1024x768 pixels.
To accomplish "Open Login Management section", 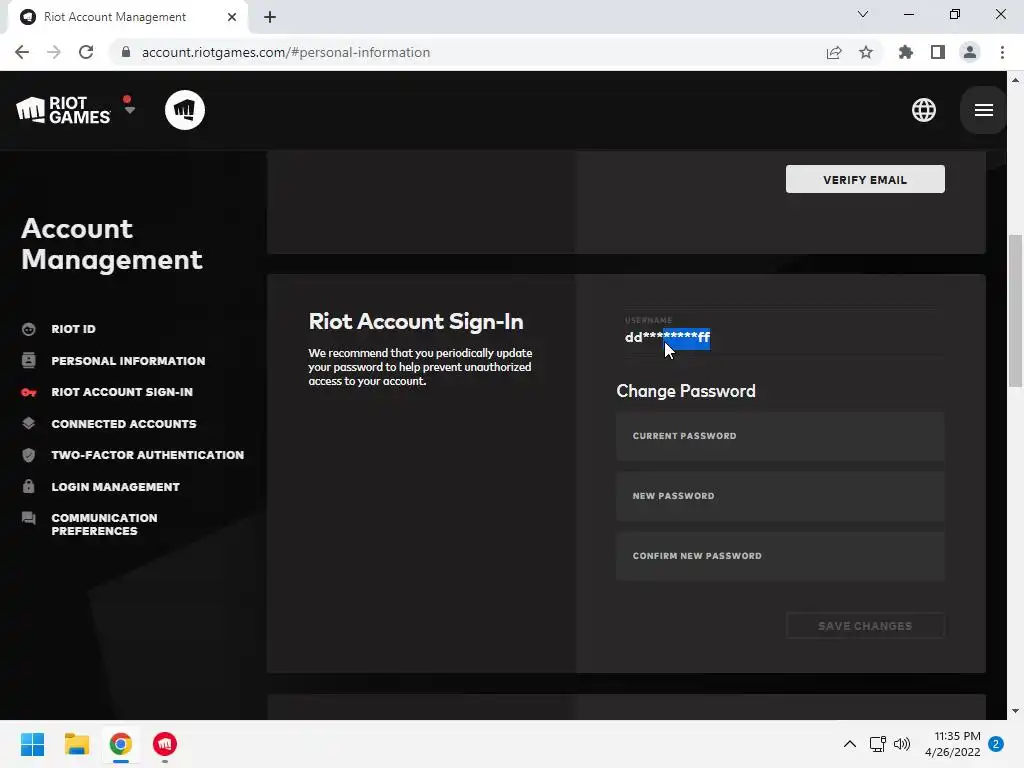I will 116,487.
